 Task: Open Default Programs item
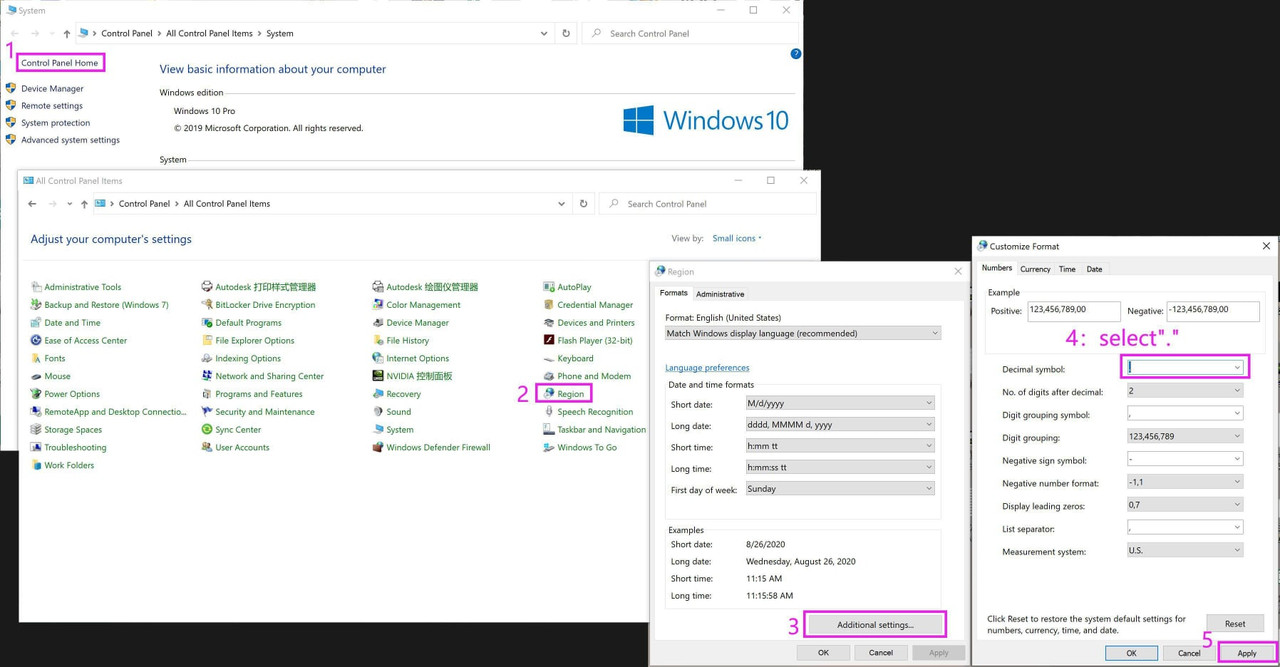[242, 323]
